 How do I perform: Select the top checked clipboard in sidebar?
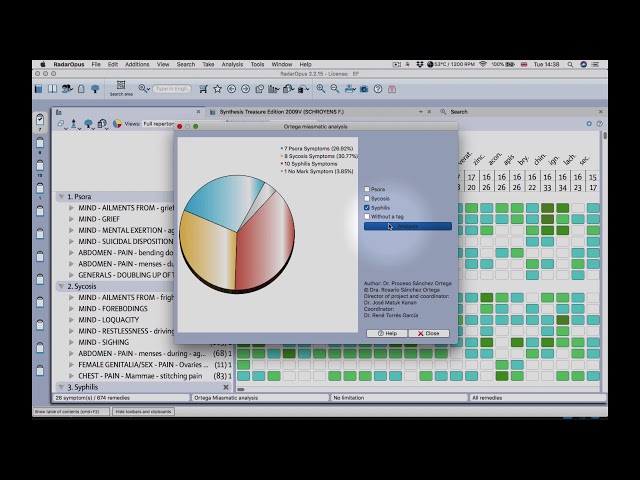pyautogui.click(x=40, y=120)
